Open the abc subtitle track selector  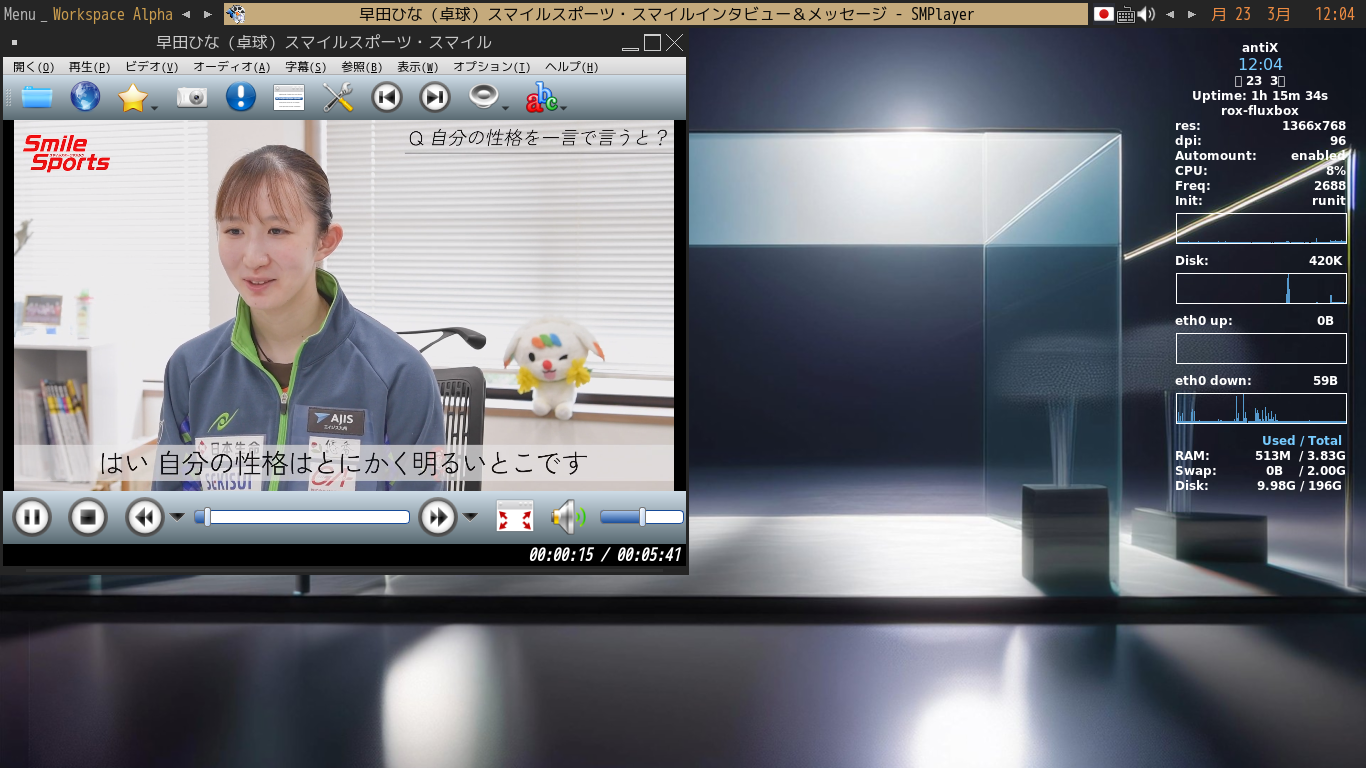[x=543, y=97]
